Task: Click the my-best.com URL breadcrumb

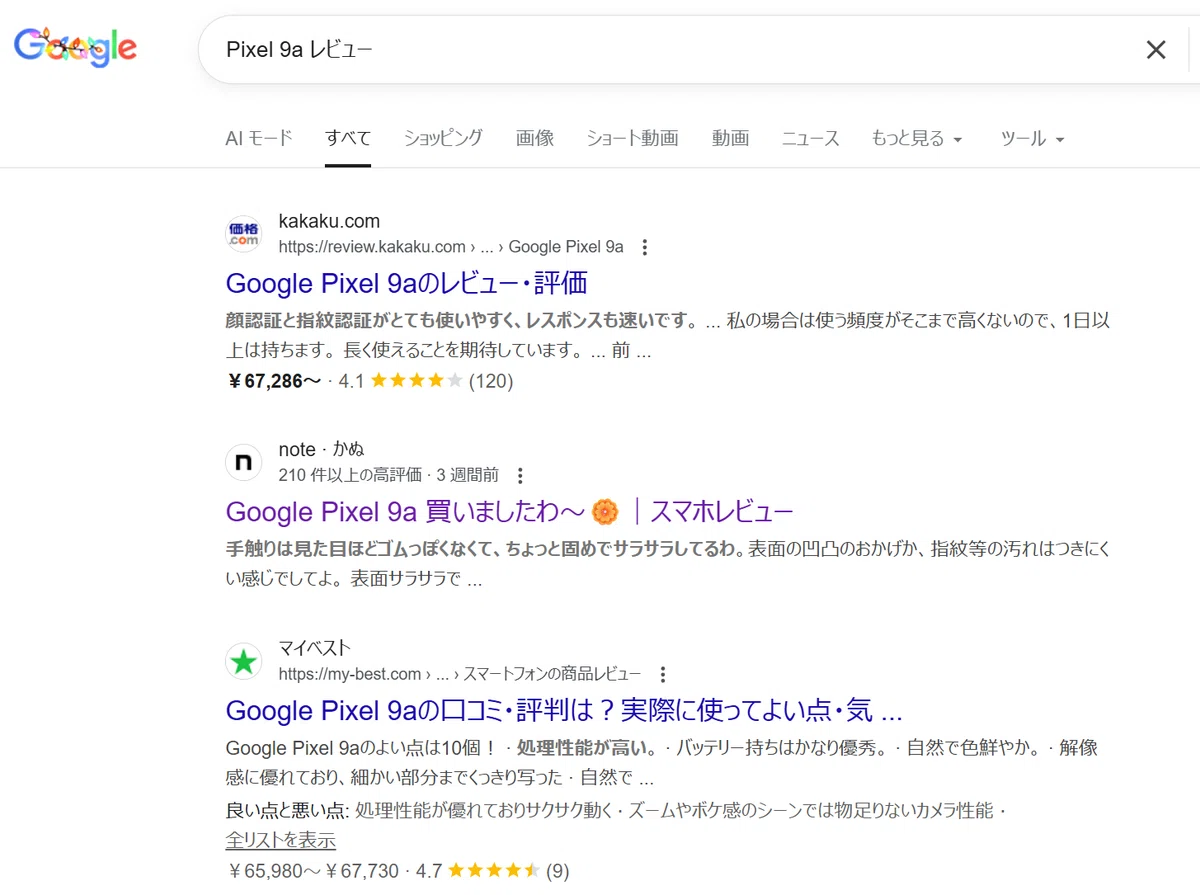Action: pos(460,674)
